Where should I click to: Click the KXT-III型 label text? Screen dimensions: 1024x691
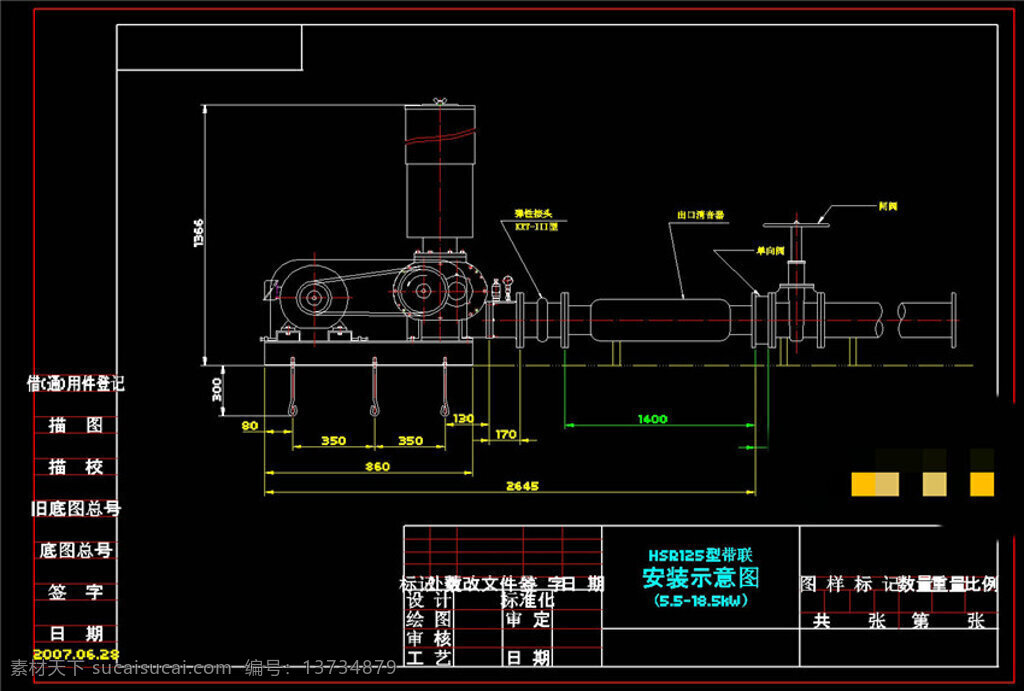click(x=536, y=227)
